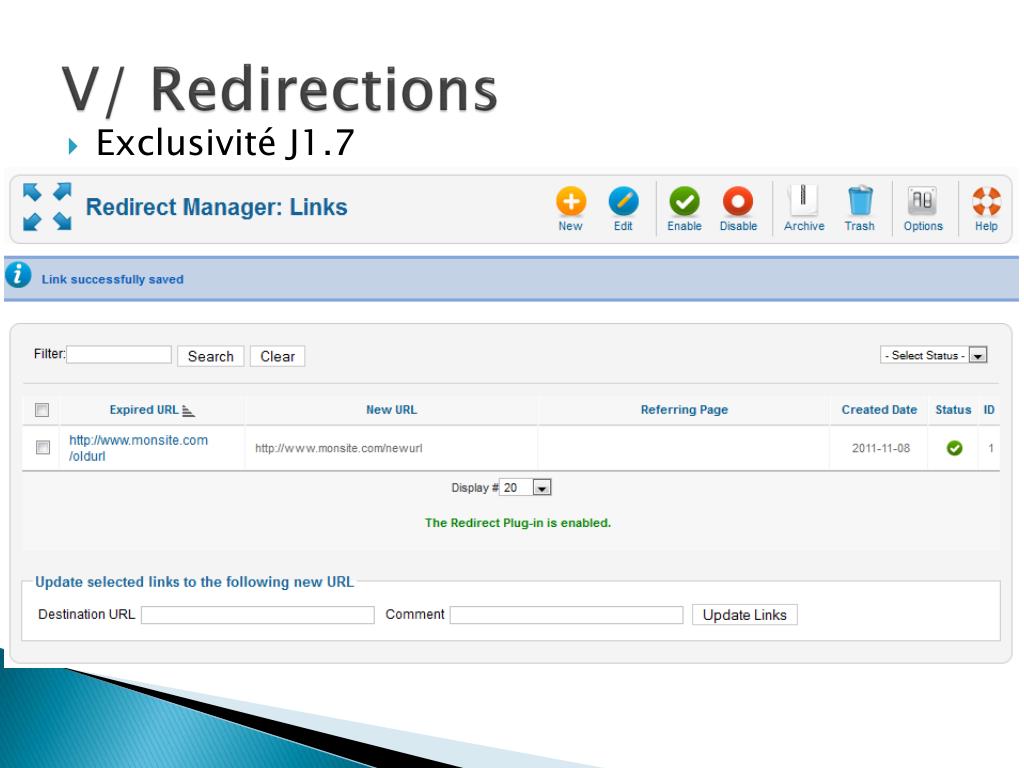Sort by Expired URL column
1024x768 pixels.
144,409
